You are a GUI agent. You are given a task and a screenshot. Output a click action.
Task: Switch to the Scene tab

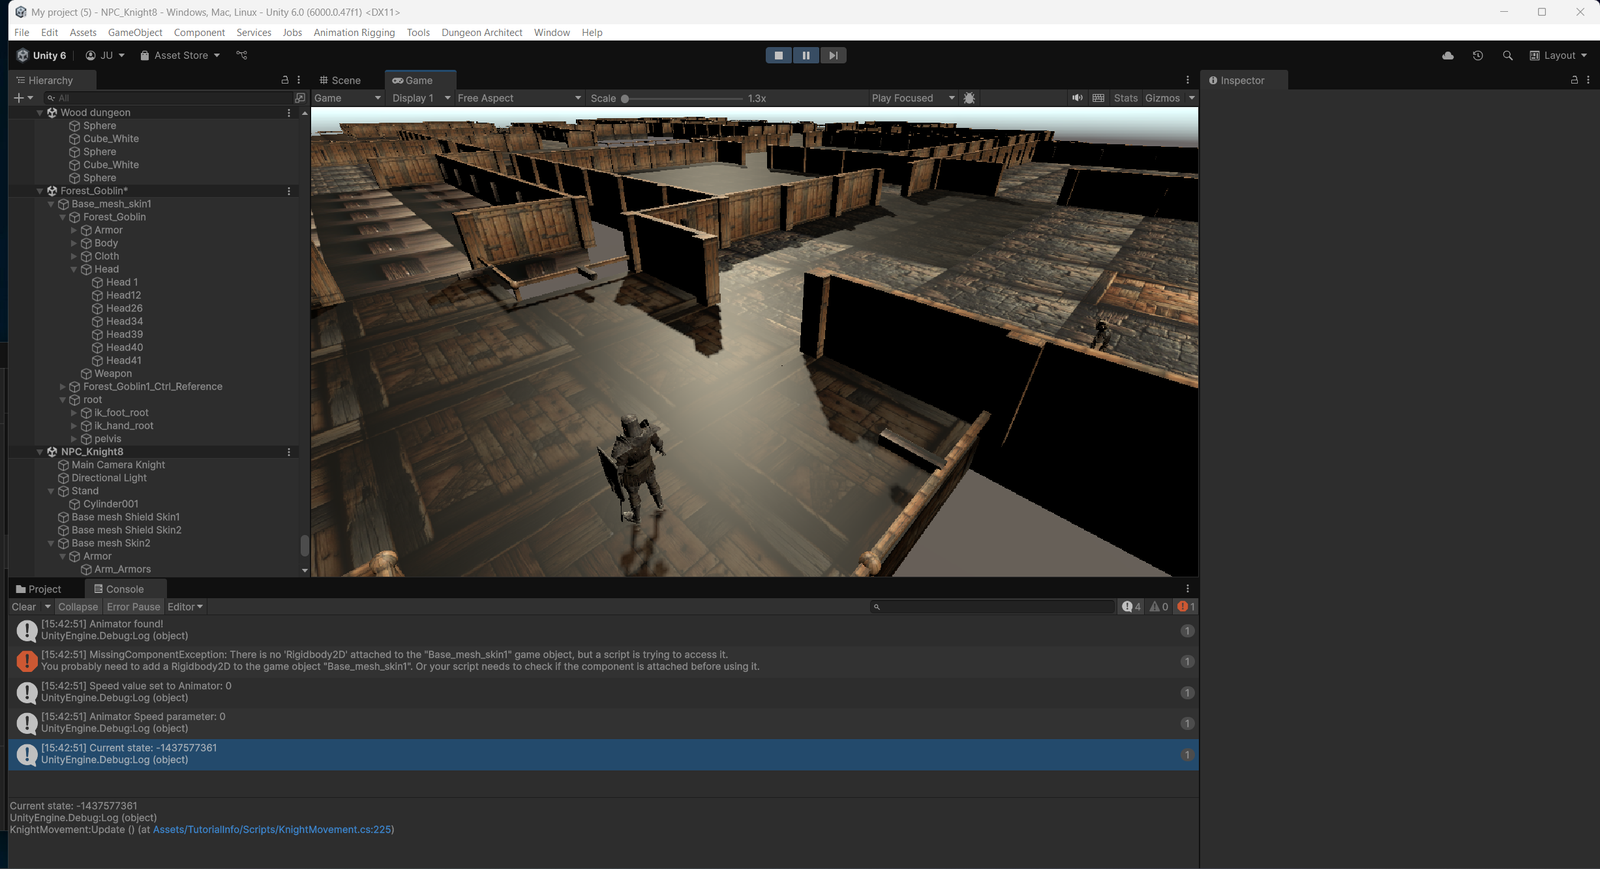[340, 80]
